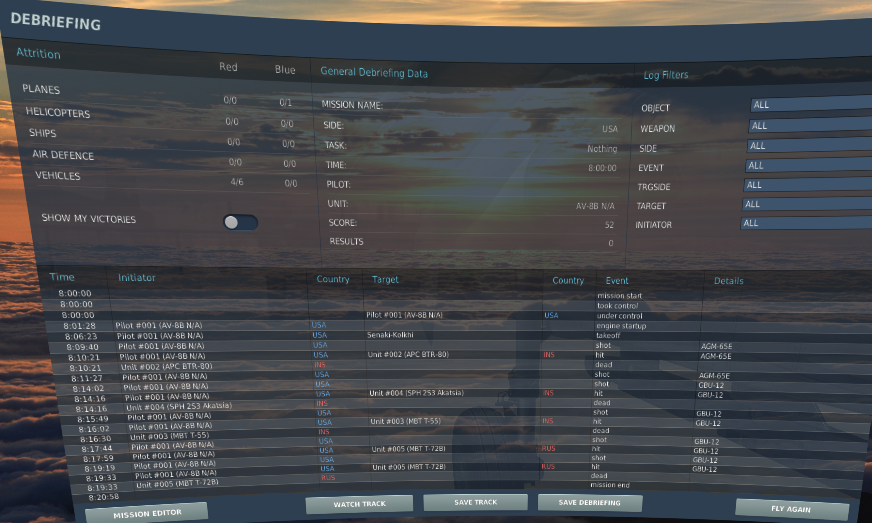
Task: Click the Details column header
Action: [729, 281]
